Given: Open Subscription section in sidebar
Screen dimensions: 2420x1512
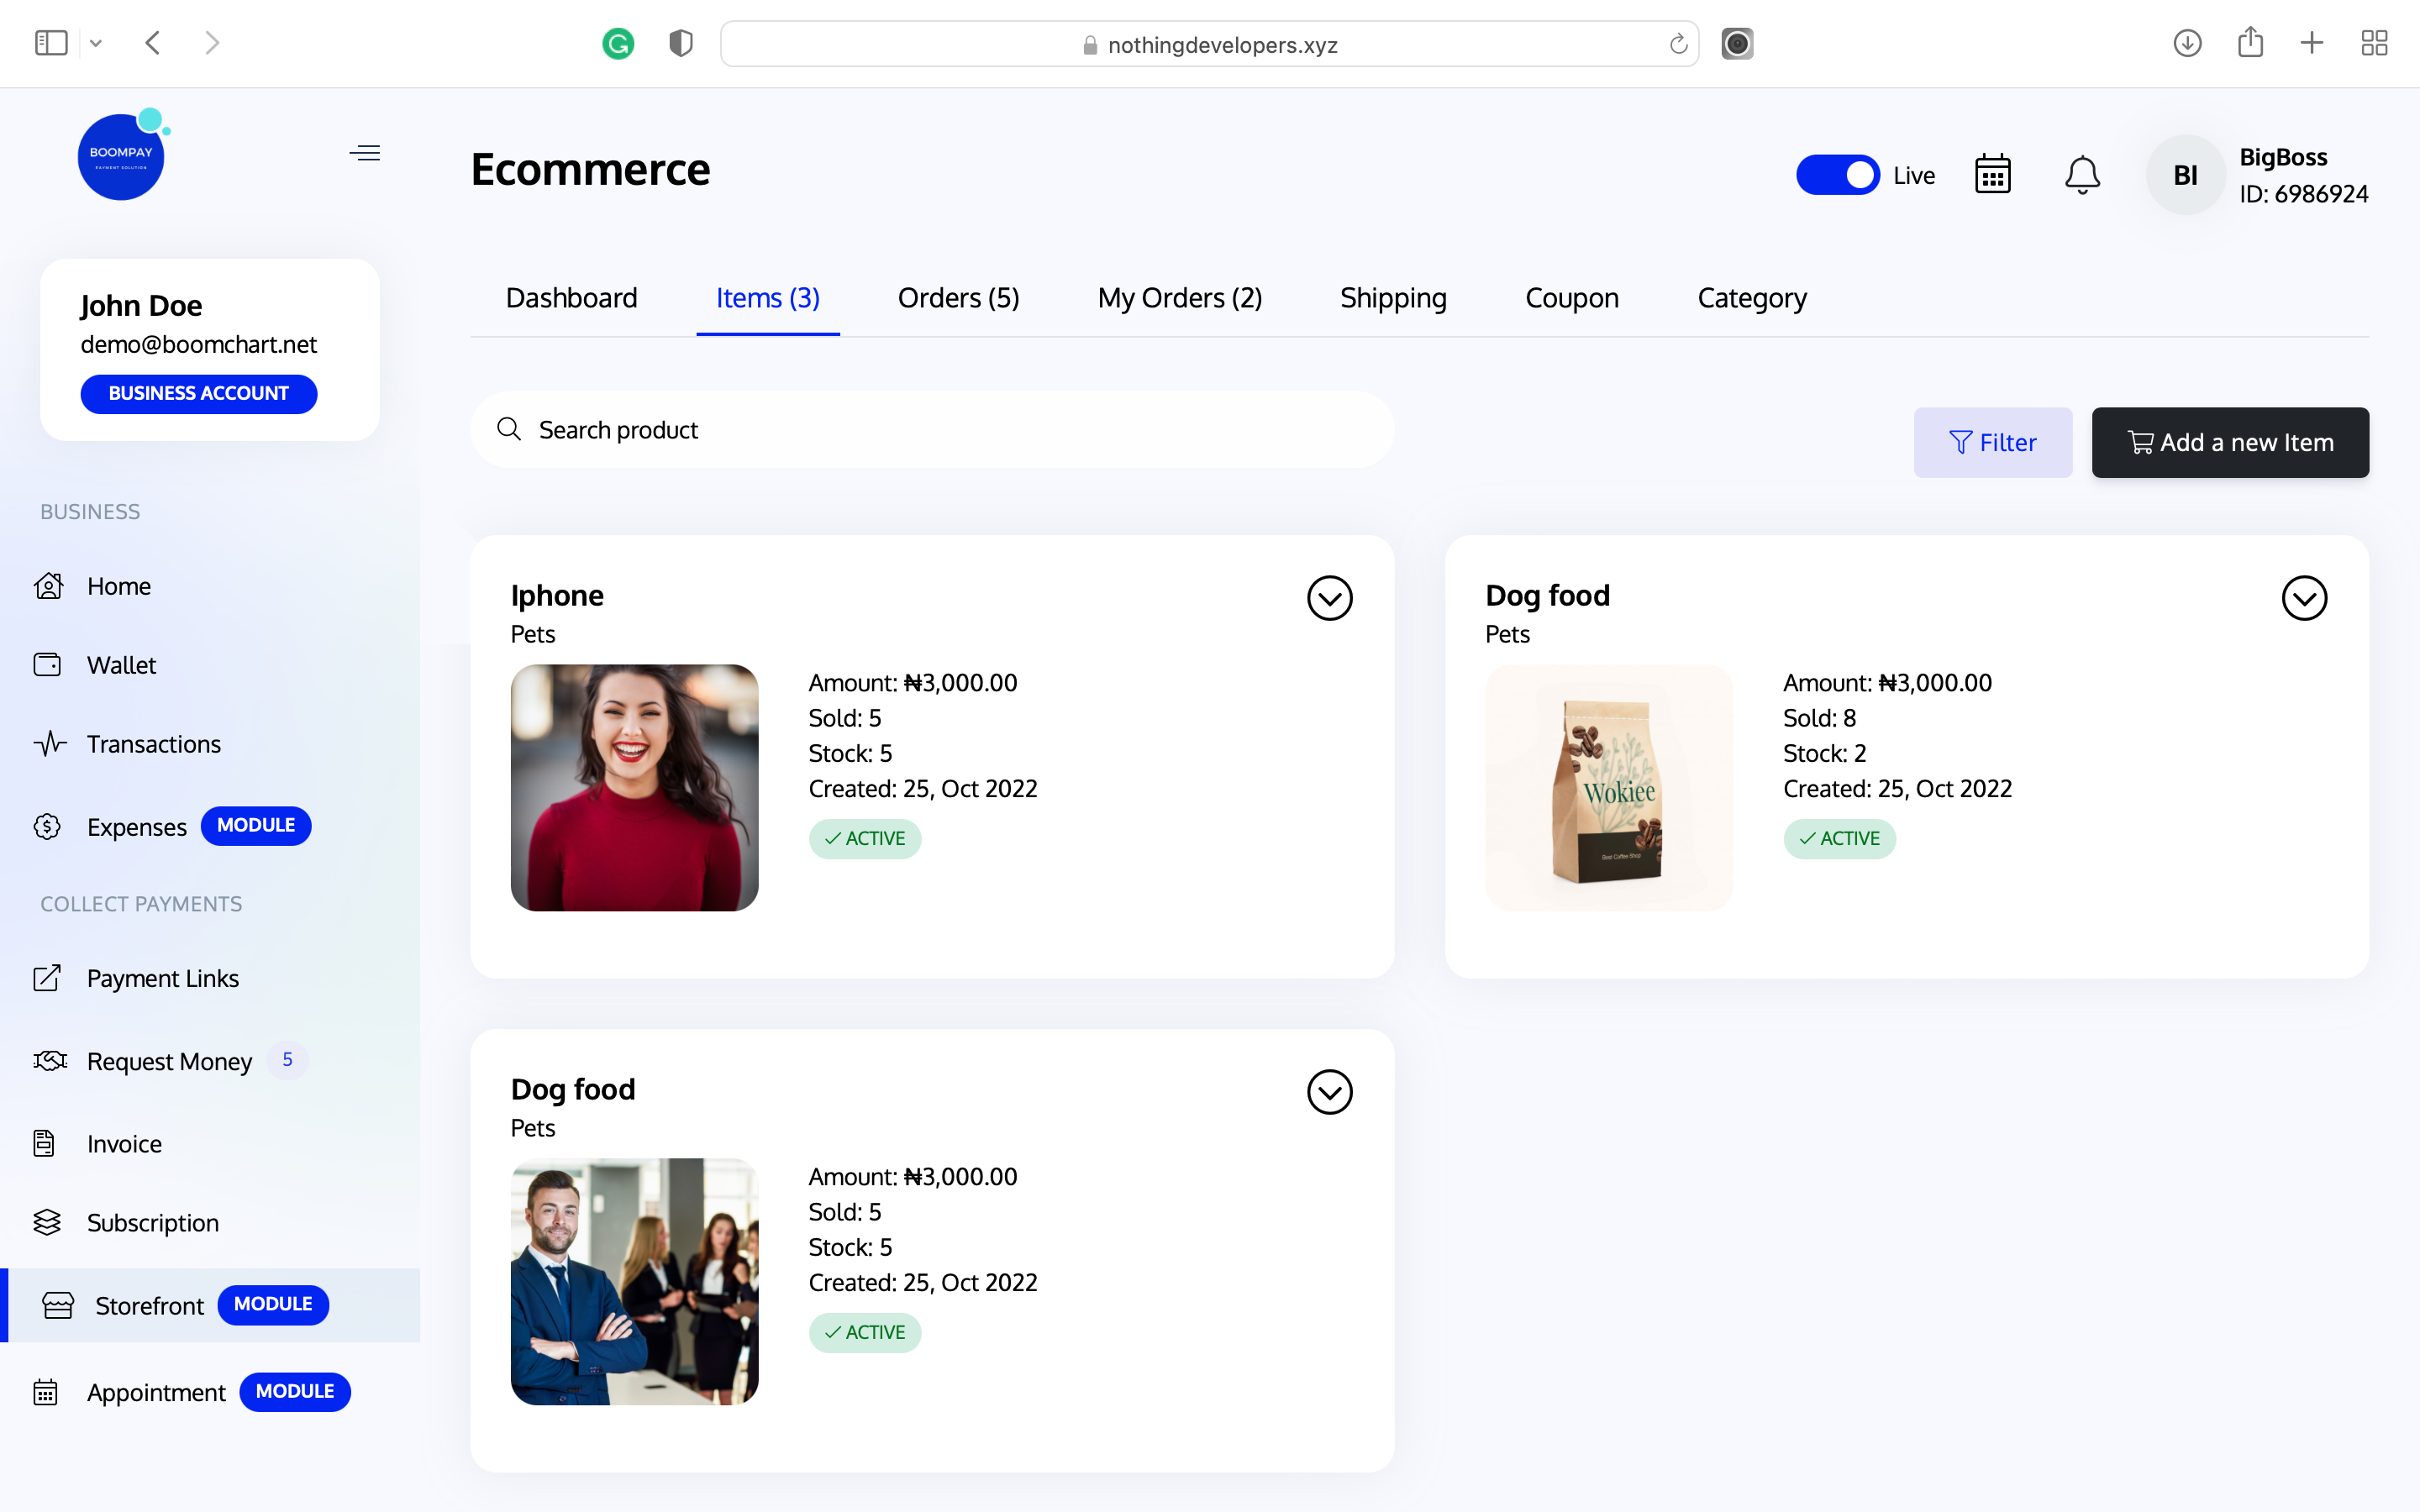Looking at the screenshot, I should (153, 1221).
